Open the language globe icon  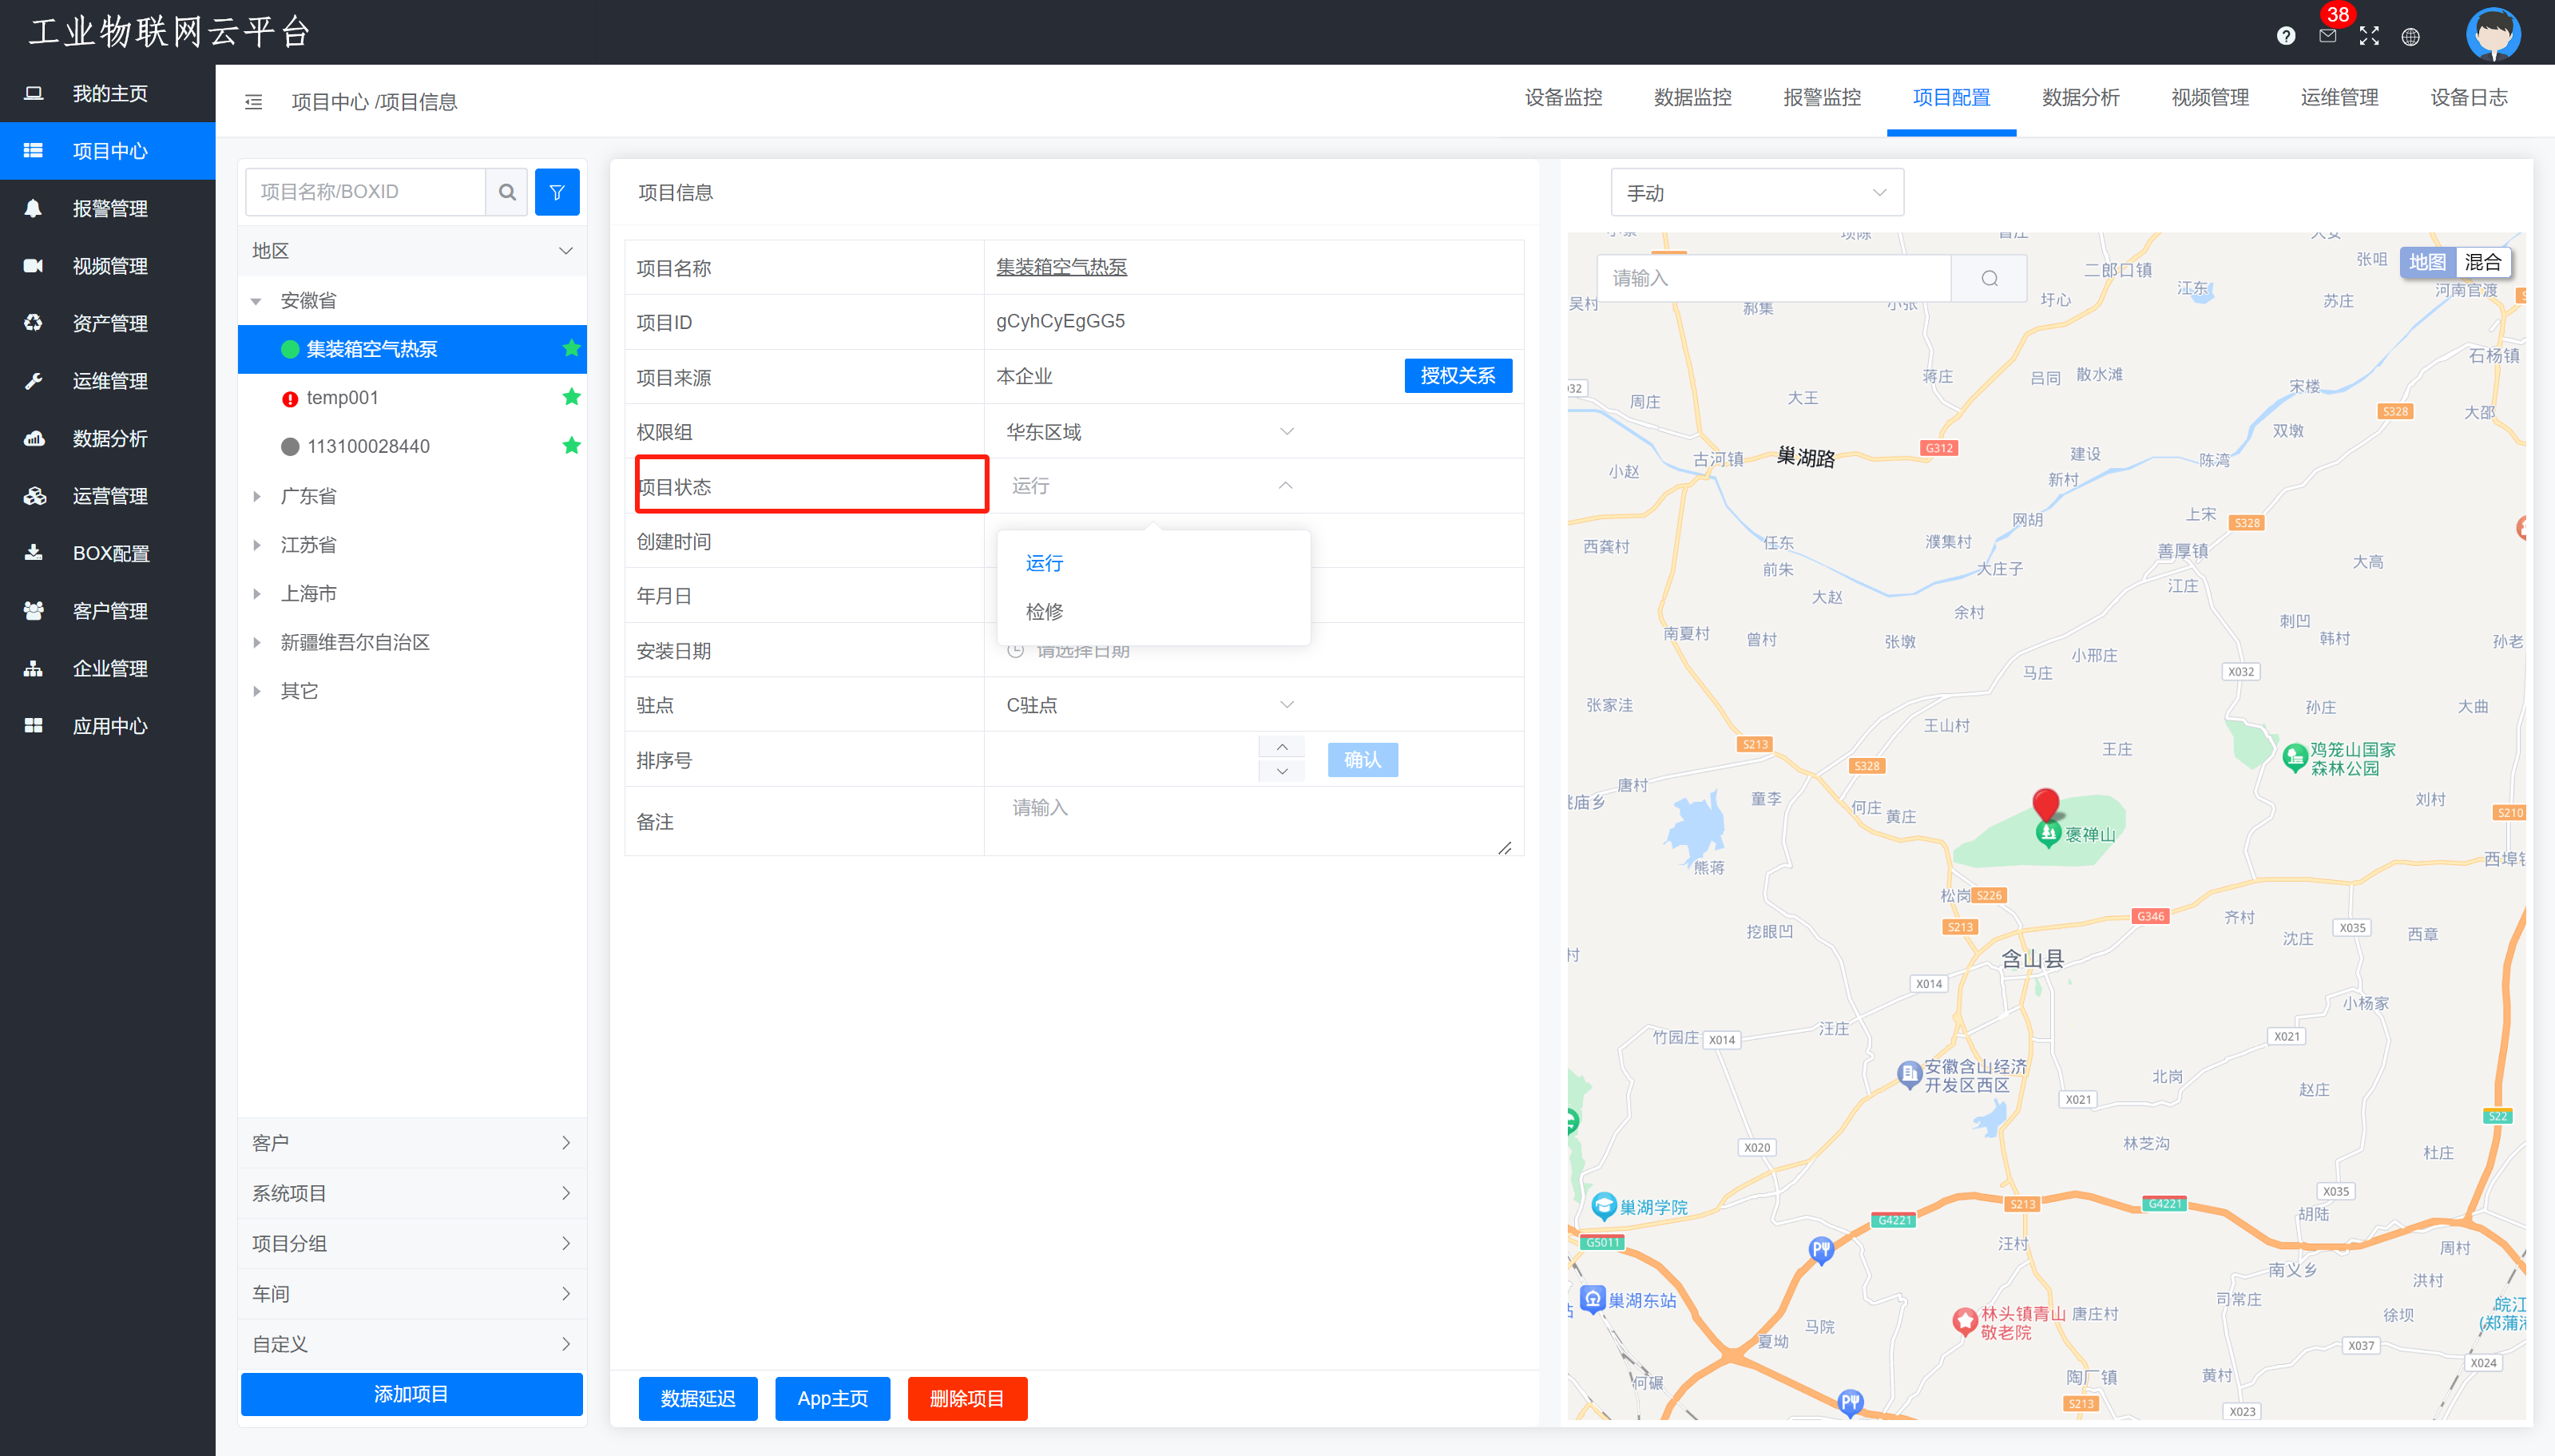coord(2410,37)
